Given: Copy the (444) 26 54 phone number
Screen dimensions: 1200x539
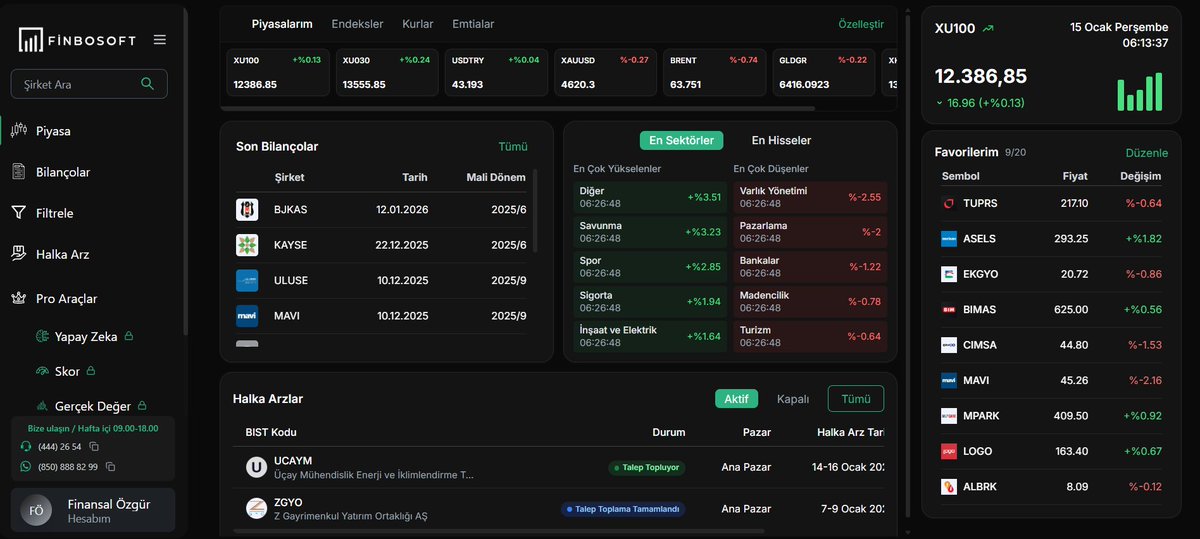Looking at the screenshot, I should (94, 446).
